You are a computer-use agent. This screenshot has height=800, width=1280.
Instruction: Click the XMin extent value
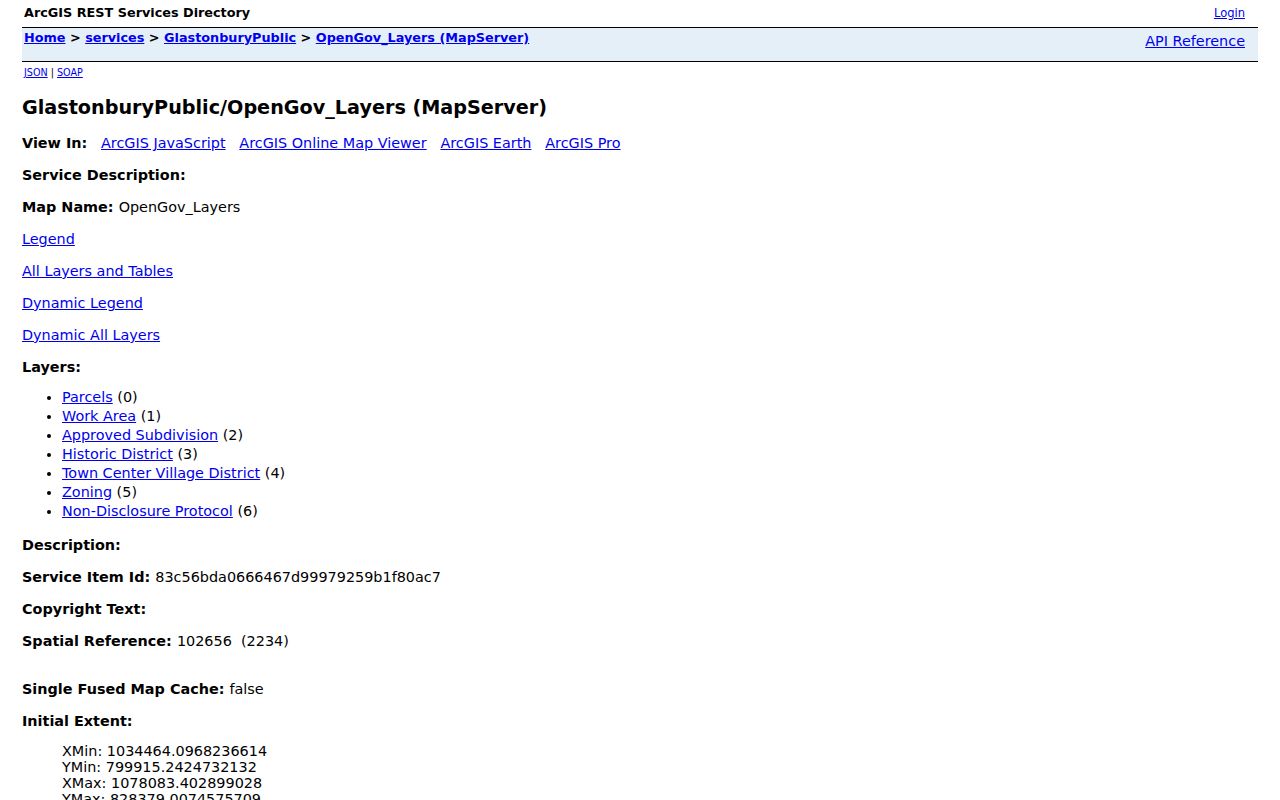tap(187, 751)
